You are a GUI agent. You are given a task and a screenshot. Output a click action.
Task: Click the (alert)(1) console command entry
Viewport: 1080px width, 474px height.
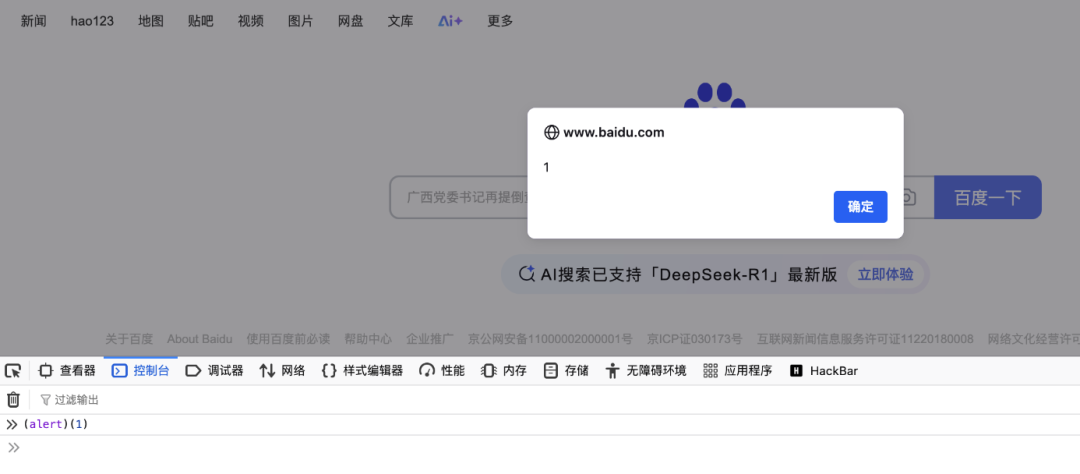coord(56,424)
